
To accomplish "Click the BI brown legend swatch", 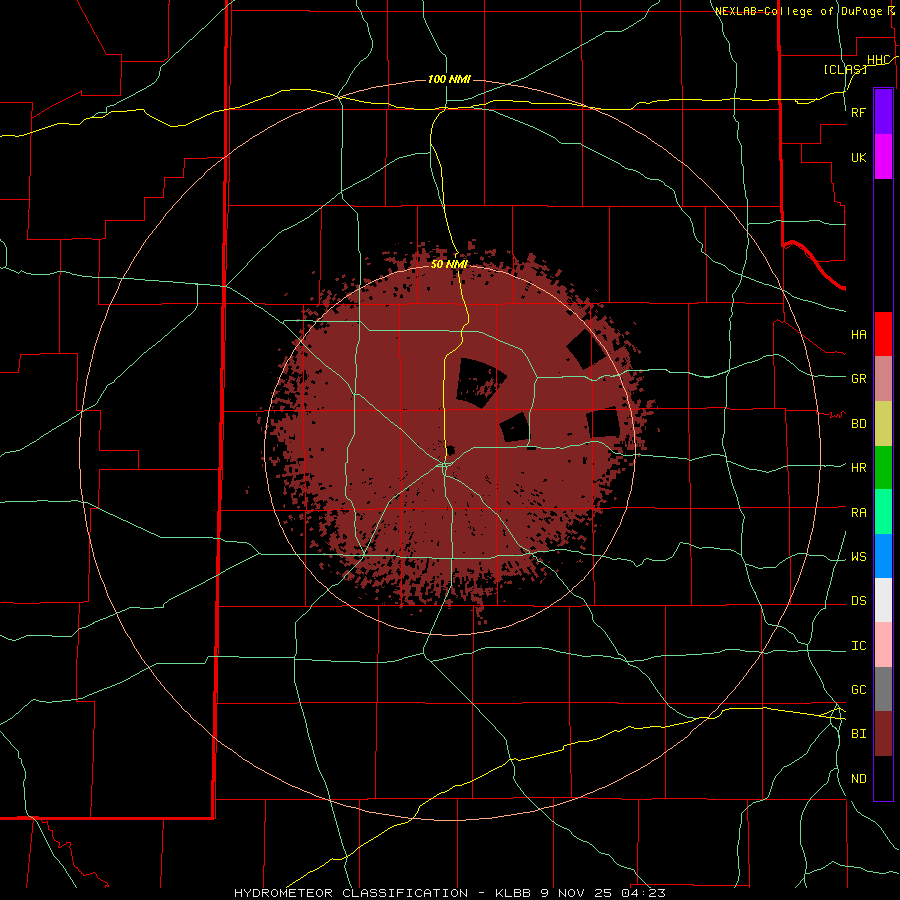I will pos(883,734).
